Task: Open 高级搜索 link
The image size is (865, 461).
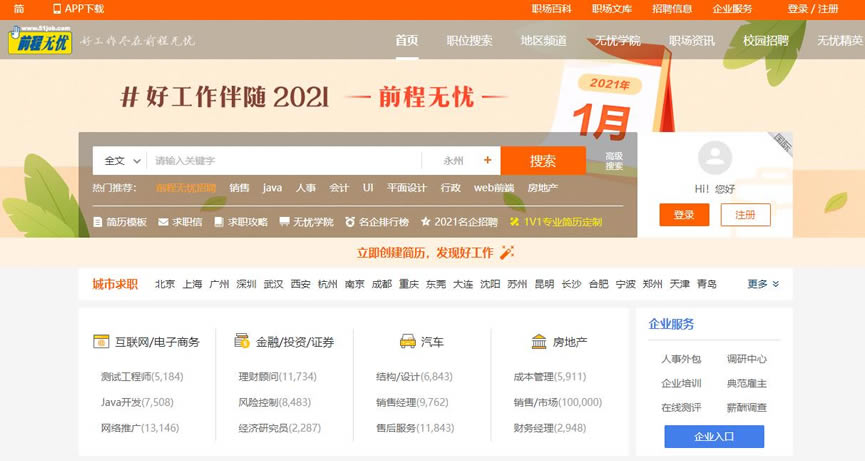Action: click(x=613, y=160)
